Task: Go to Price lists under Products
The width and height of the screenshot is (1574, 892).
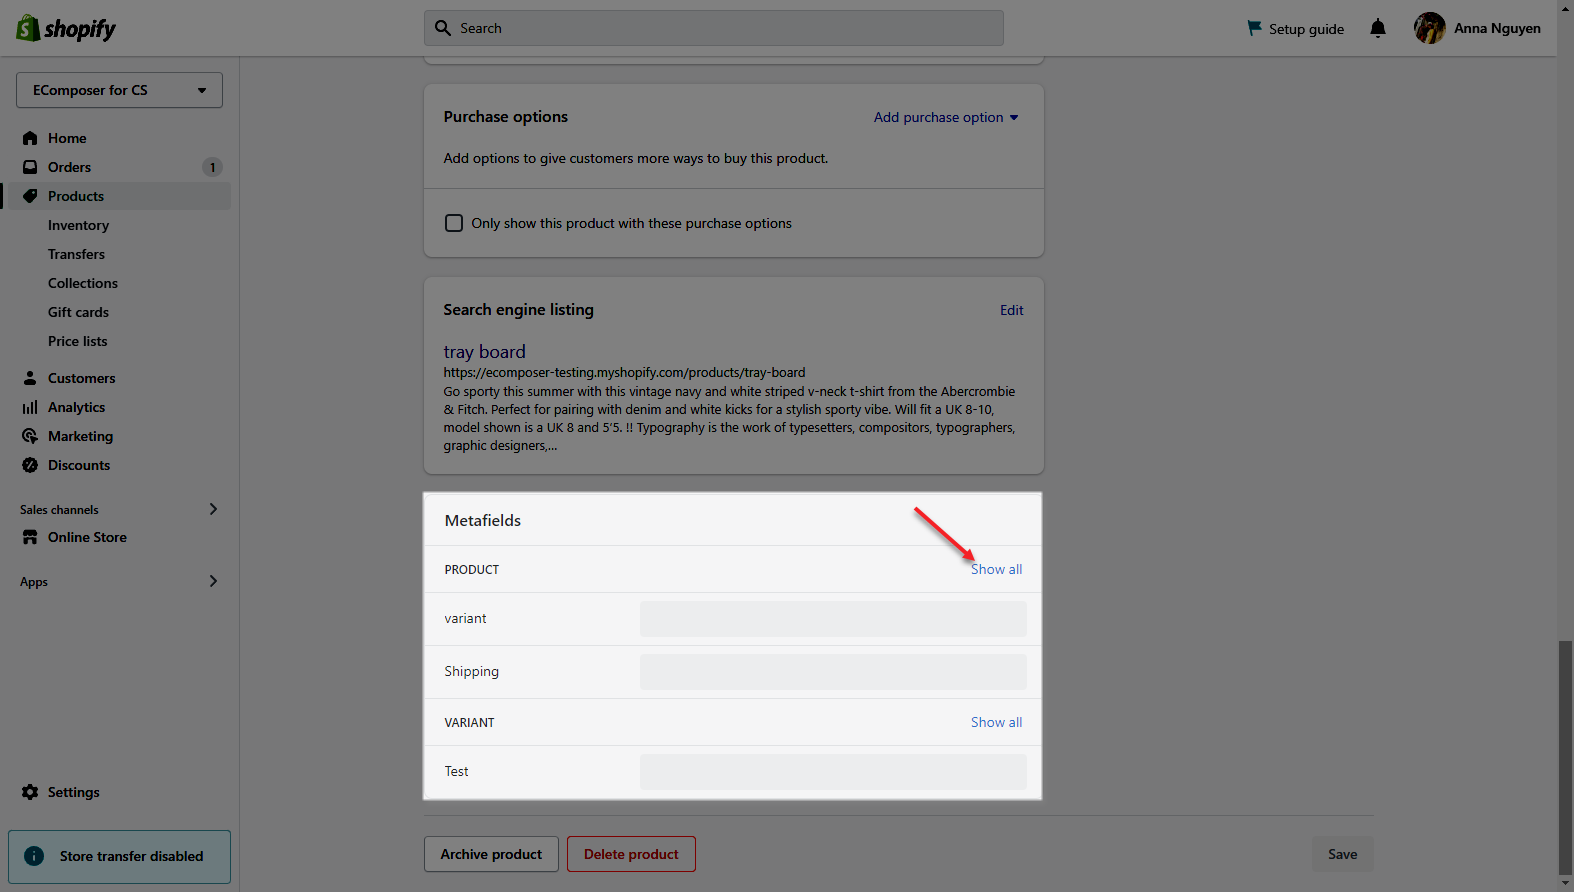Action: point(77,341)
